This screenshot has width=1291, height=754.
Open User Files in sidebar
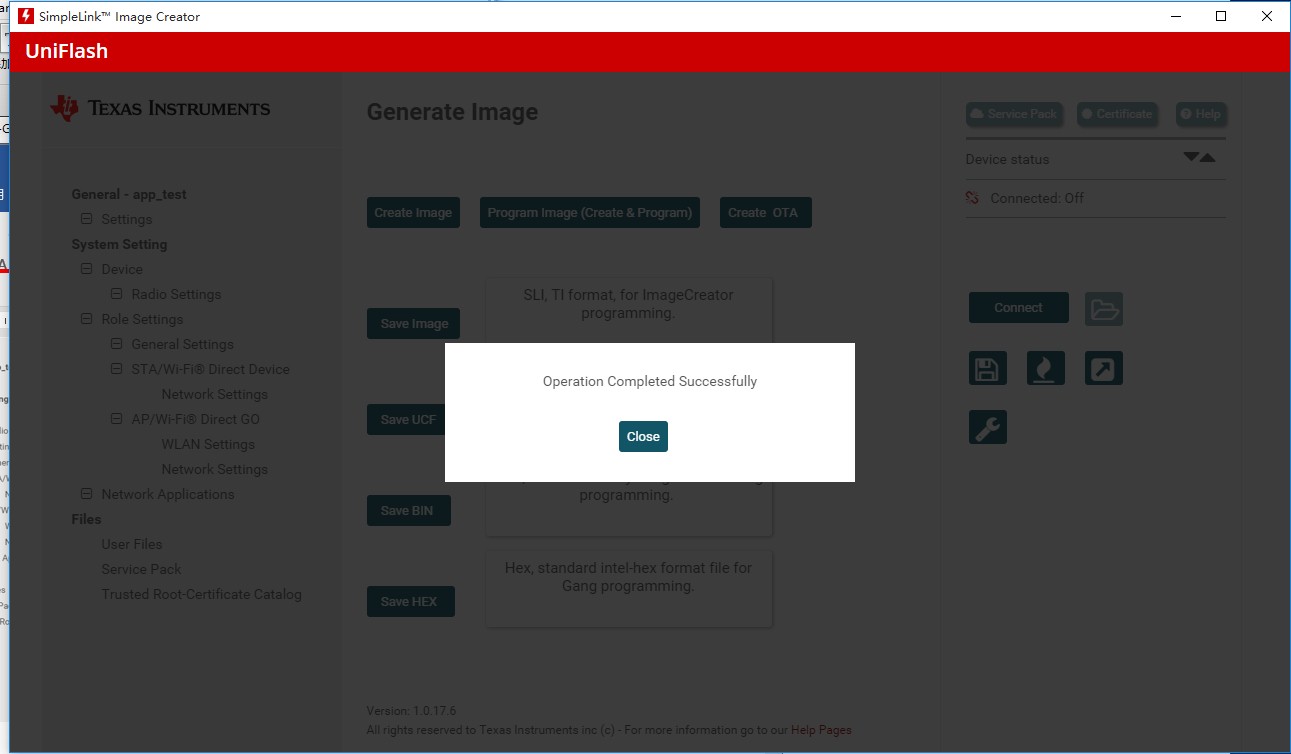coord(131,544)
